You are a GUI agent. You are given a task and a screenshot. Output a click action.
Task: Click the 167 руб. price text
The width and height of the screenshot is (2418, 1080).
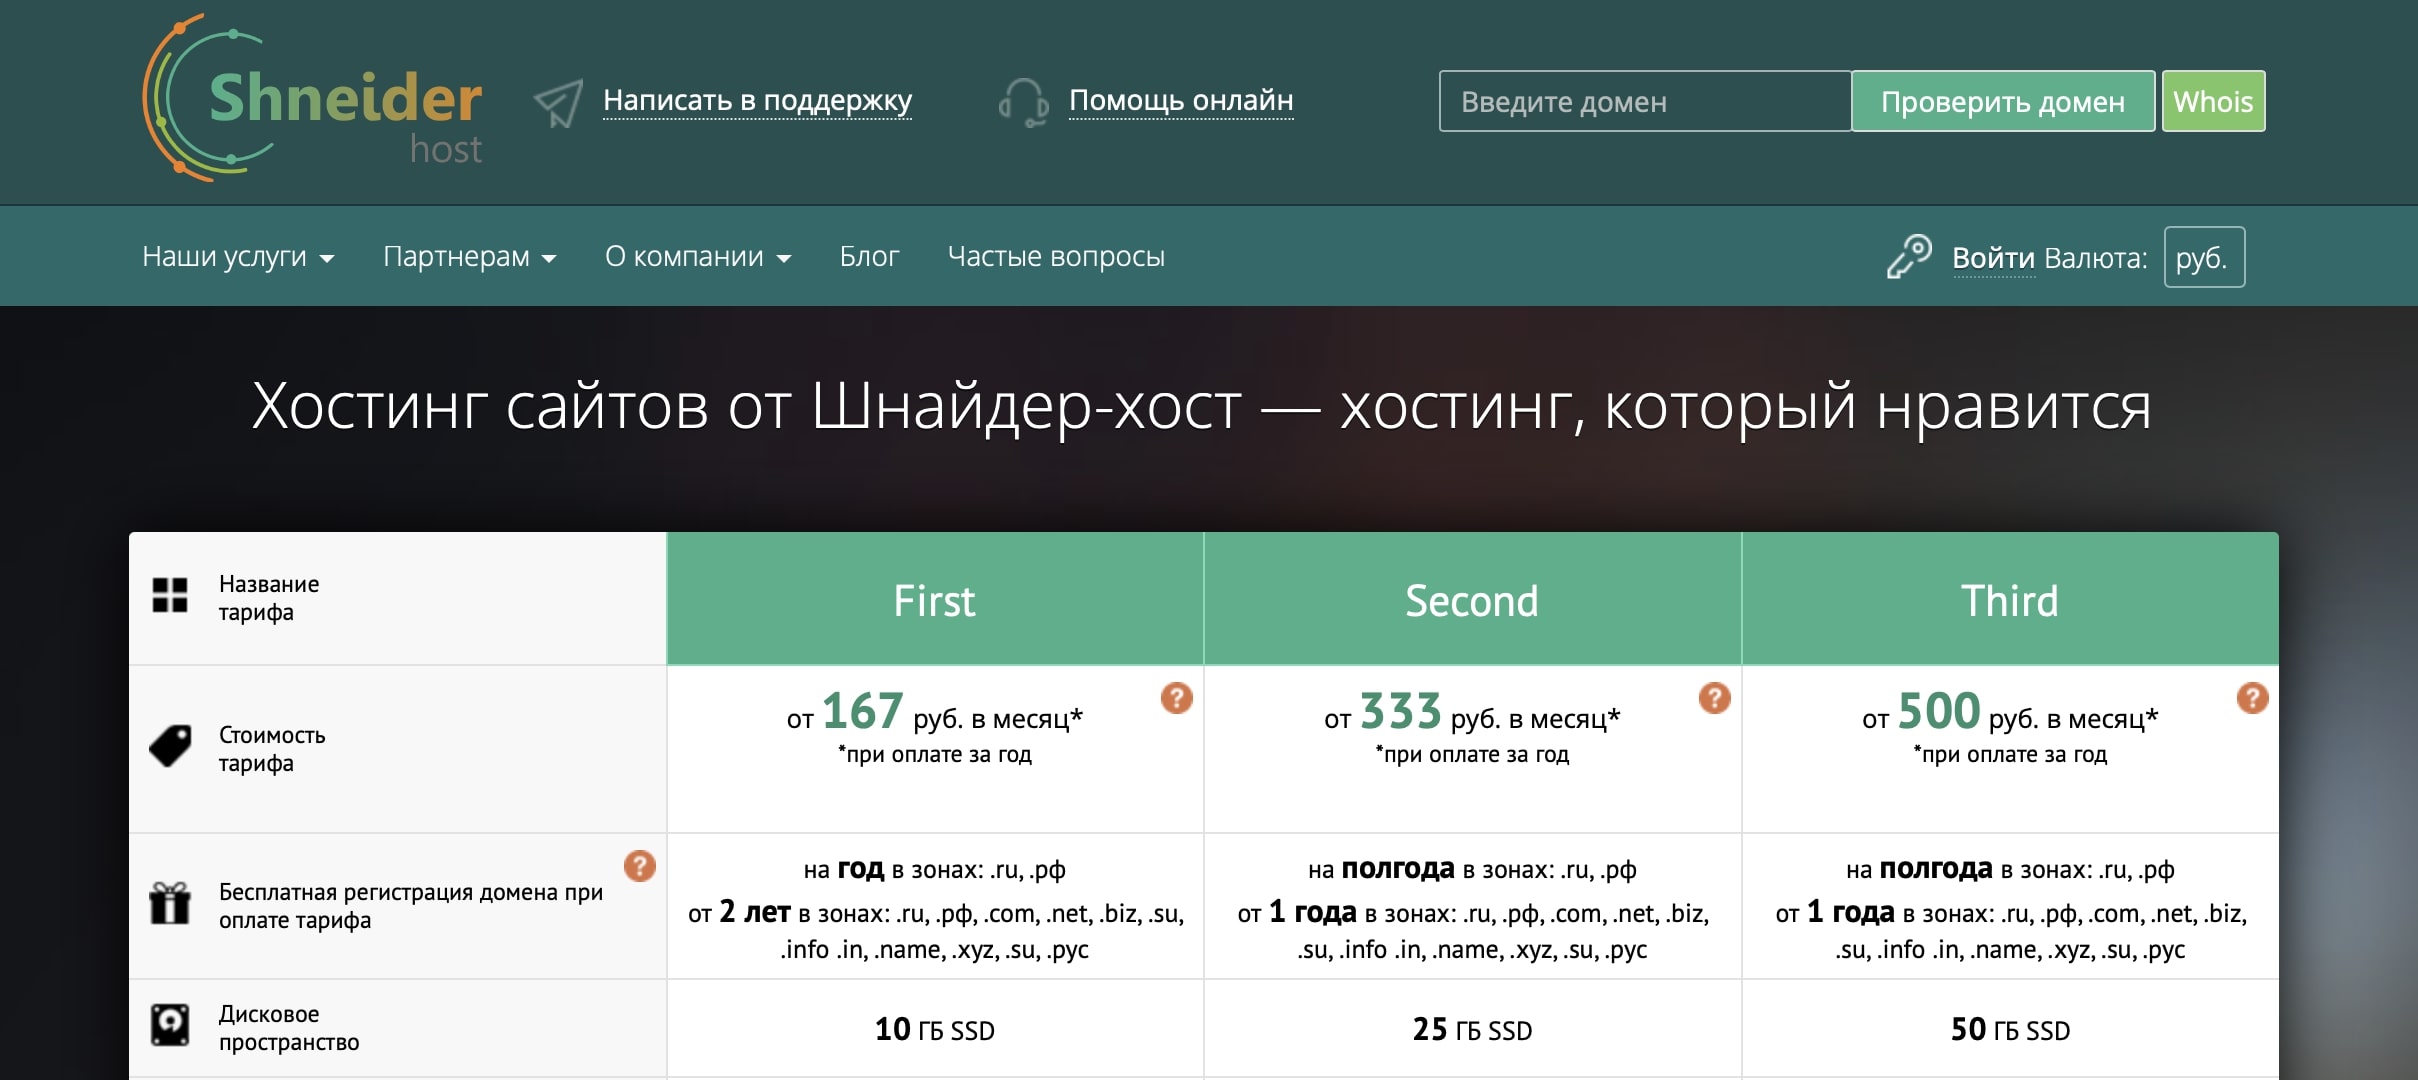(x=935, y=713)
